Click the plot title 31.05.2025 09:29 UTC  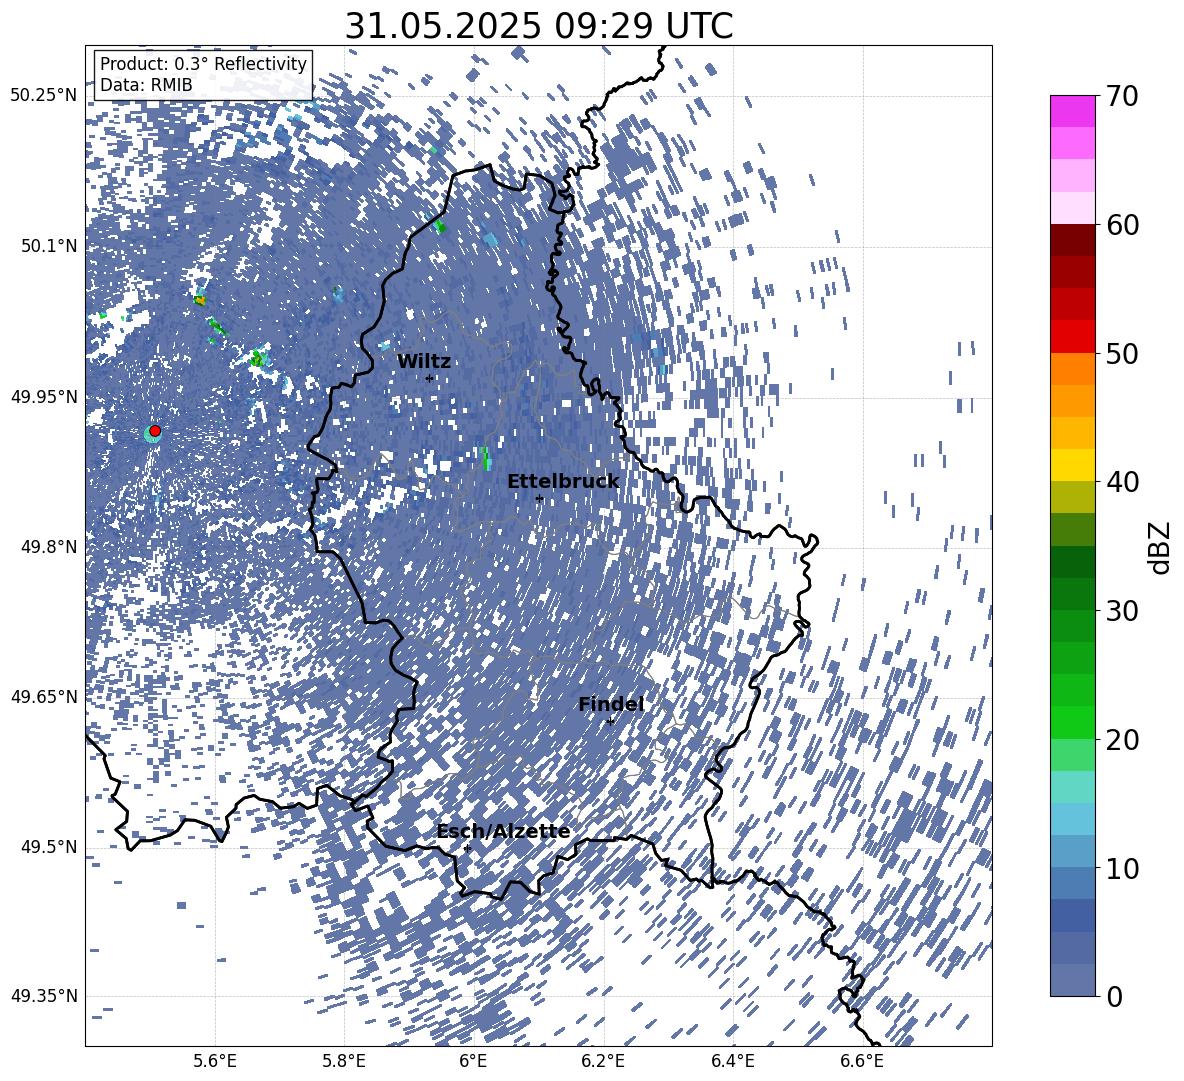[x=538, y=26]
